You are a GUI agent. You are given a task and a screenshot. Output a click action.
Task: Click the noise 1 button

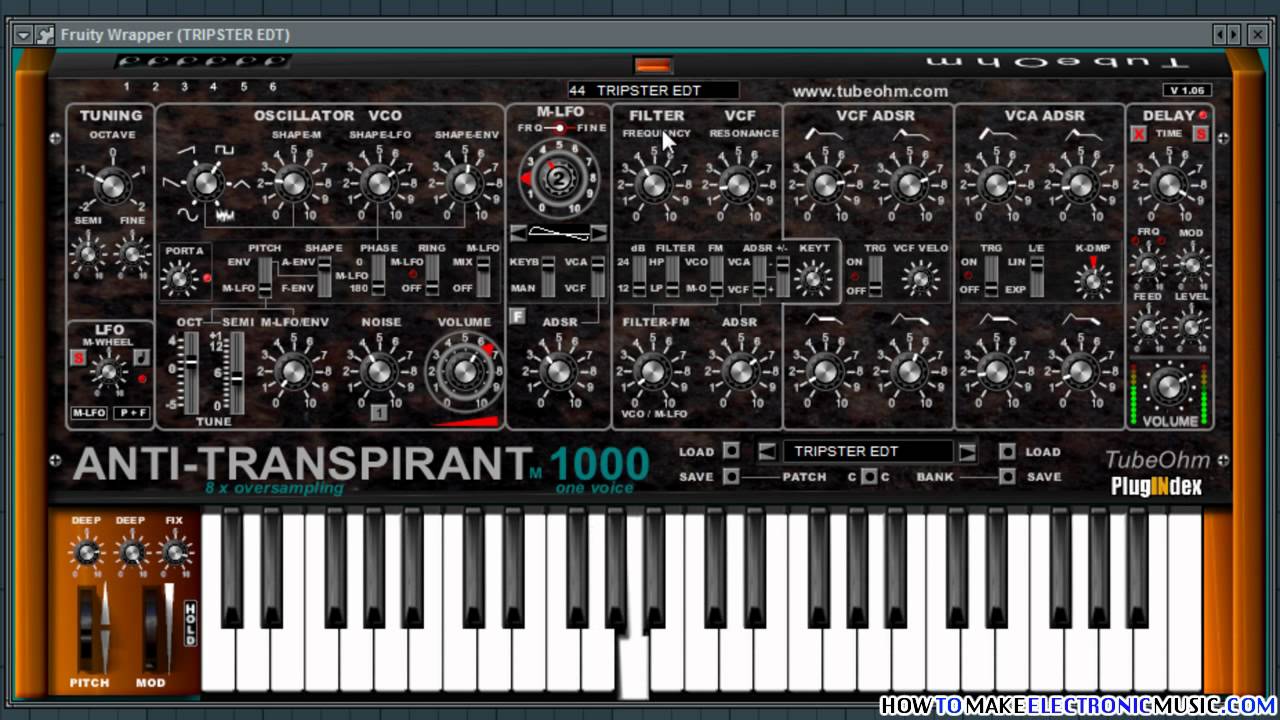pyautogui.click(x=378, y=411)
